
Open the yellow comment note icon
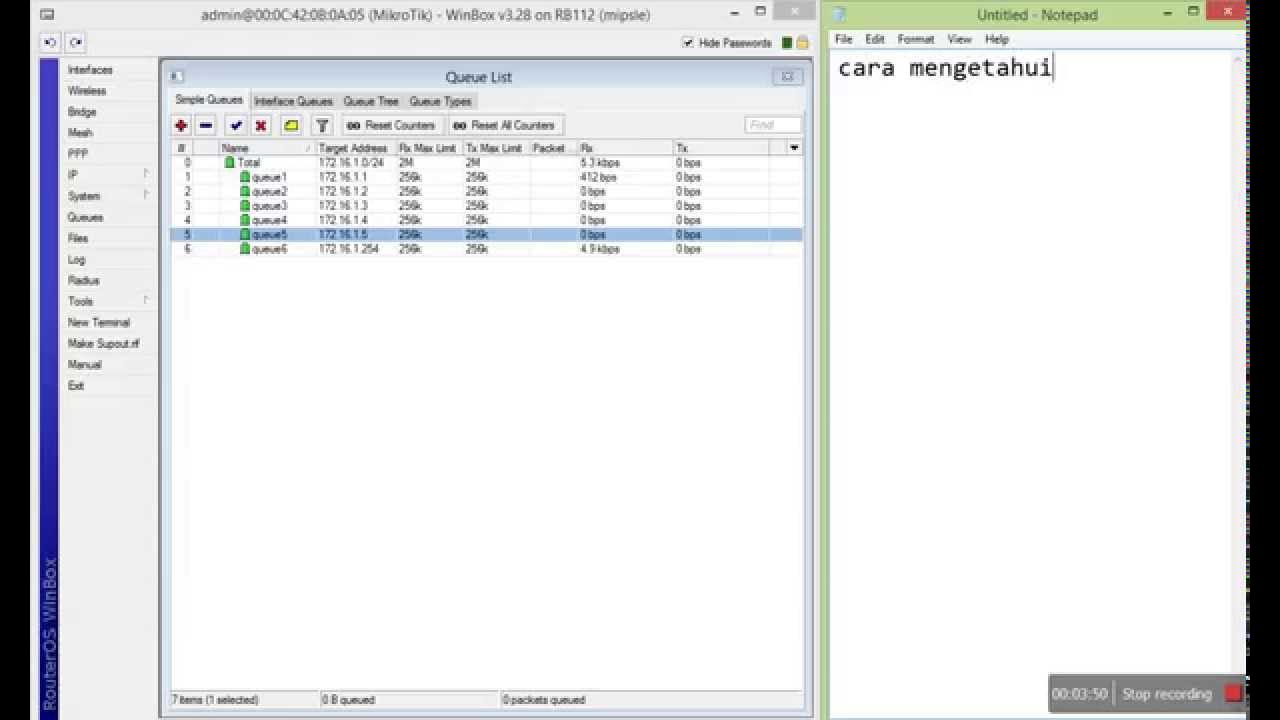coord(291,125)
